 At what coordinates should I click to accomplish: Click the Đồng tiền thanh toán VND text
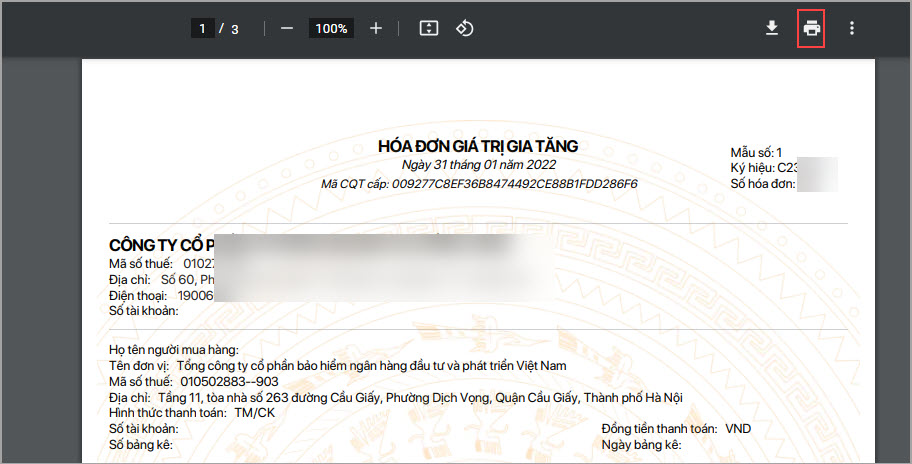tap(676, 429)
